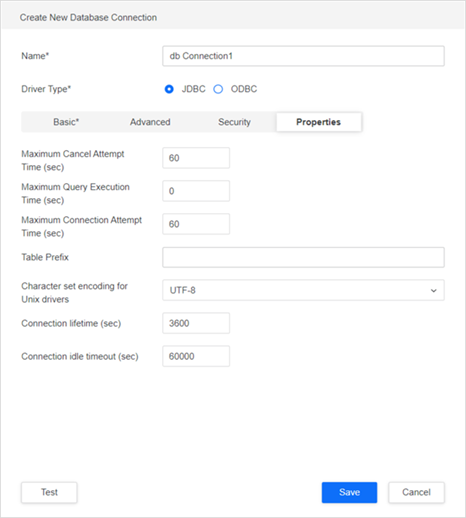
Task: Click the JDBC label text
Action: click(x=193, y=89)
